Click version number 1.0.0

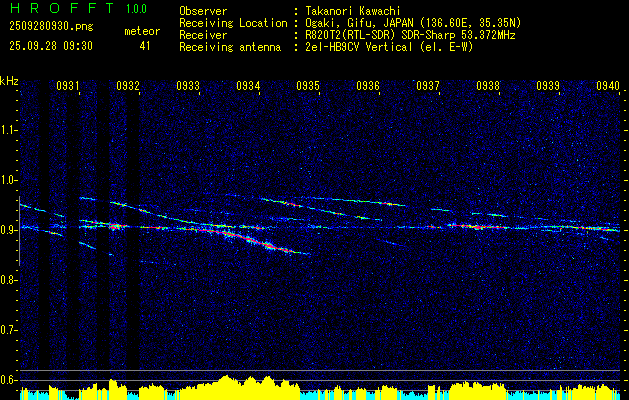[x=136, y=9]
